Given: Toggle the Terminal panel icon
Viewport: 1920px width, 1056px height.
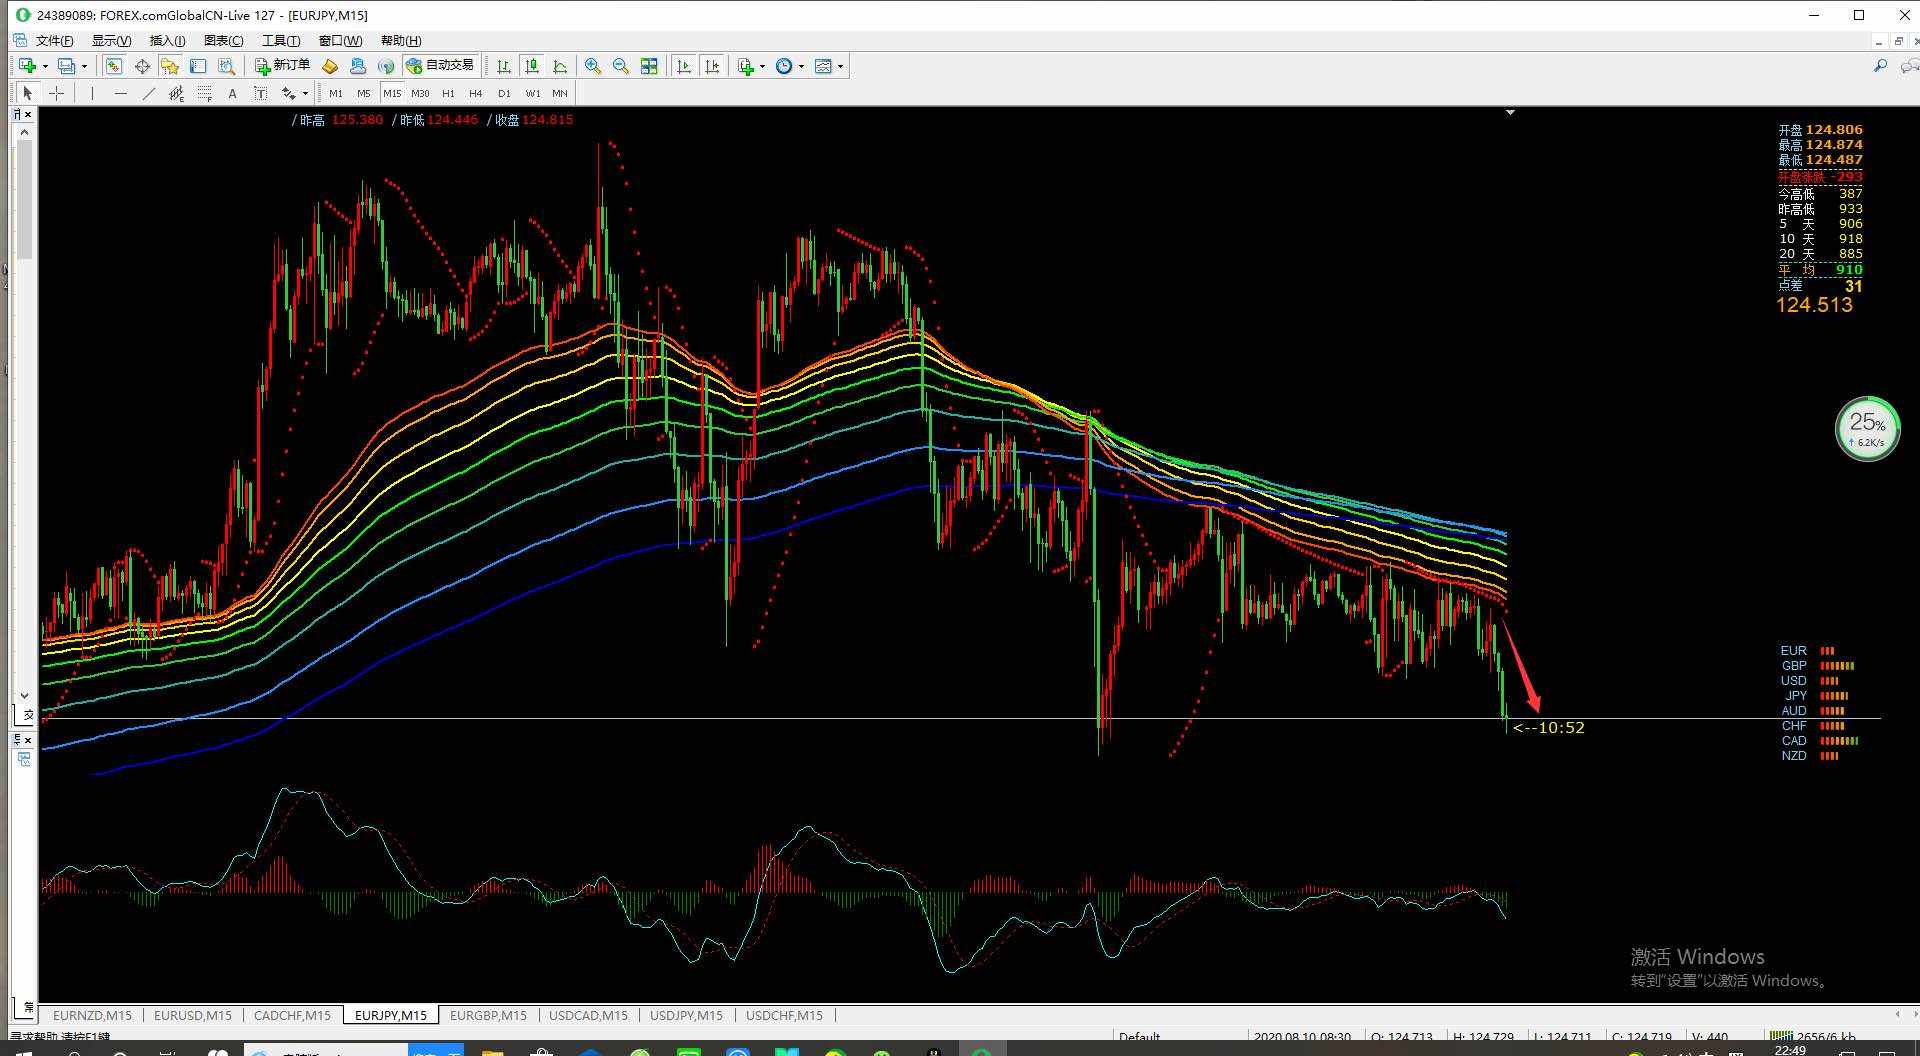Looking at the screenshot, I should [198, 66].
